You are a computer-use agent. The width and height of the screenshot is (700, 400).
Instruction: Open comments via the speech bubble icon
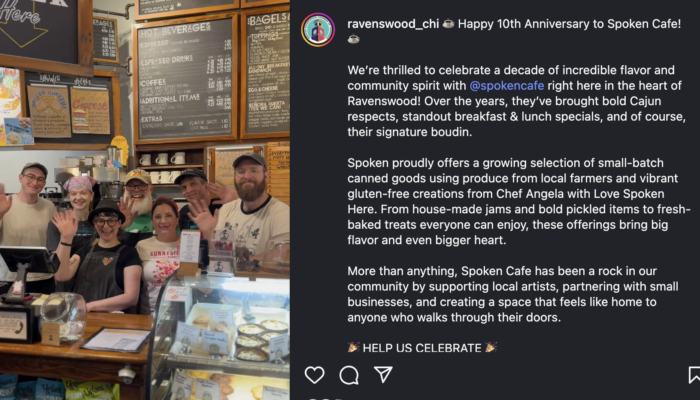pos(349,375)
